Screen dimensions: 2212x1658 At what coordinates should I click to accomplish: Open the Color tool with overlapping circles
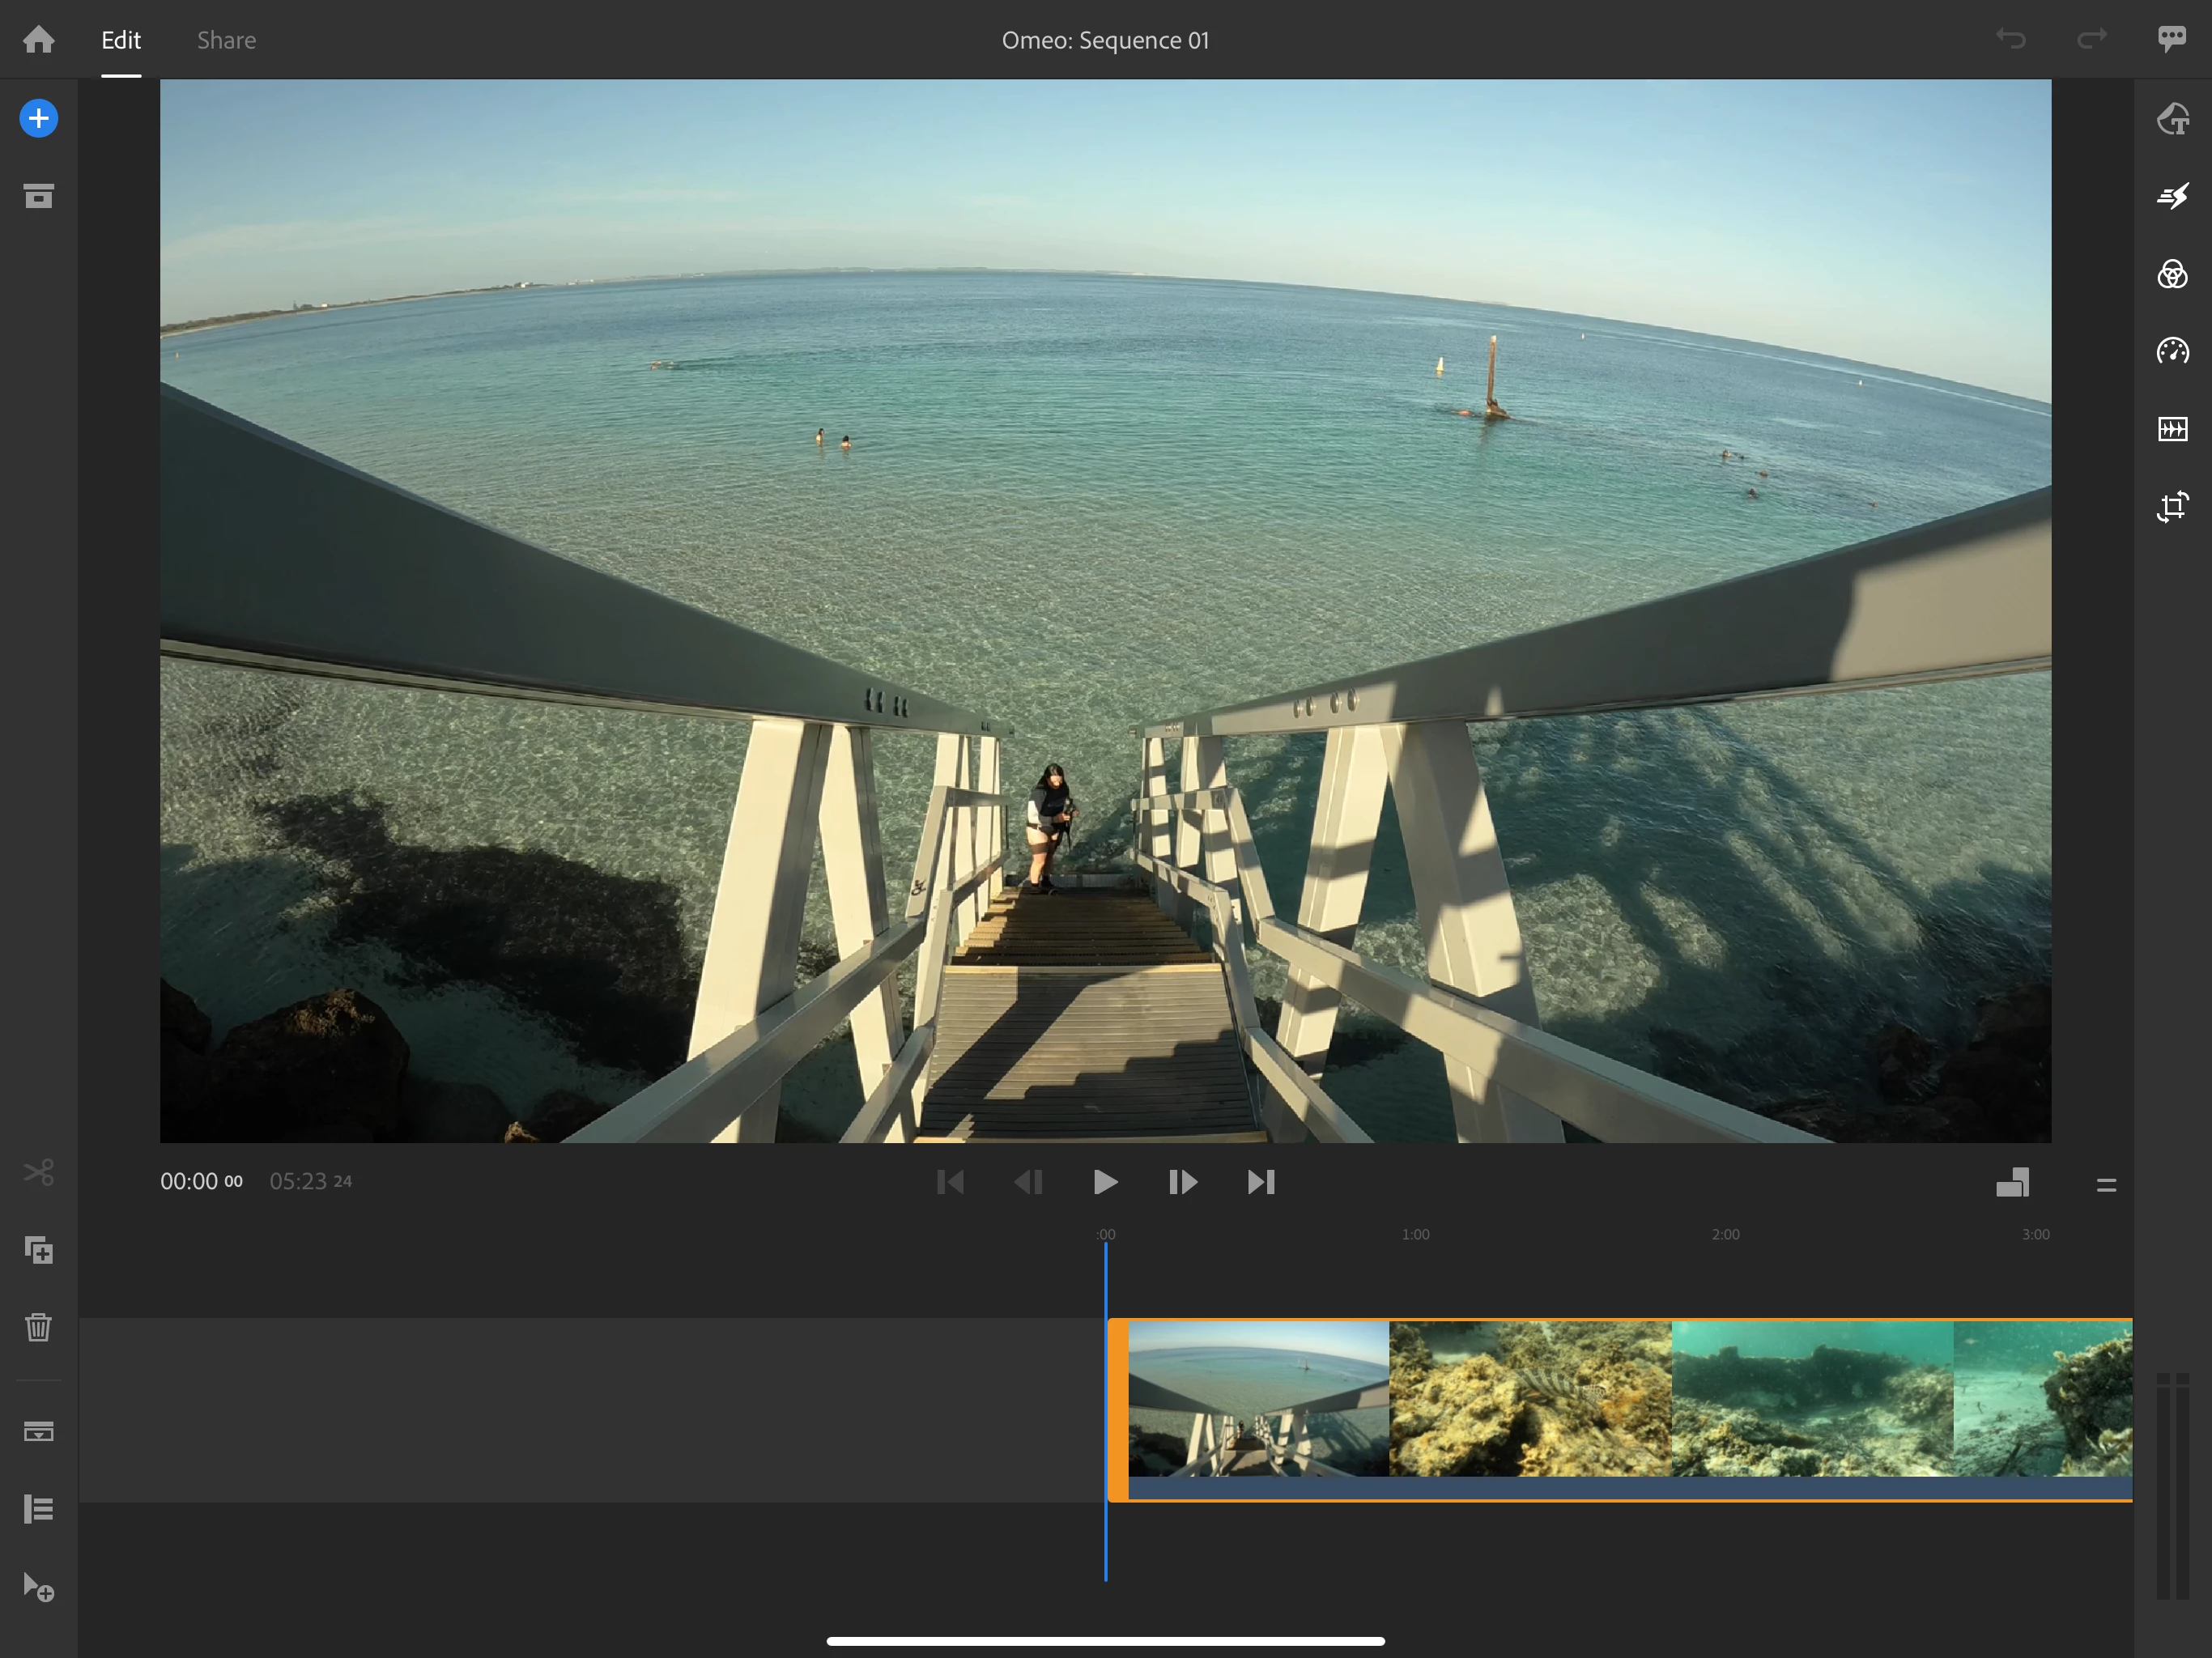click(x=2172, y=274)
